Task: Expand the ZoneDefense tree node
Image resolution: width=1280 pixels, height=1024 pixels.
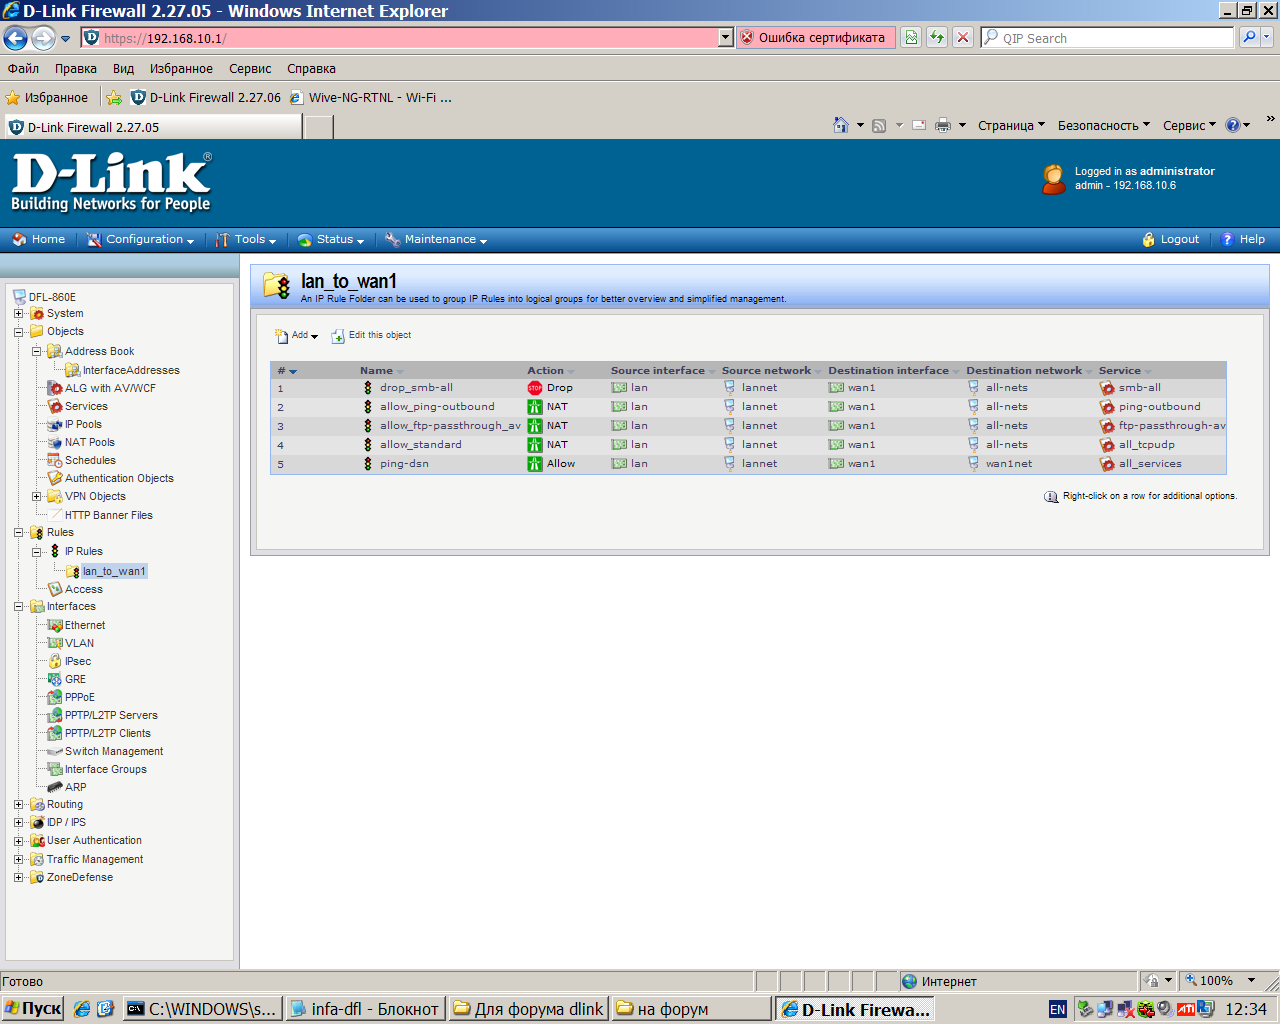Action: tap(18, 878)
